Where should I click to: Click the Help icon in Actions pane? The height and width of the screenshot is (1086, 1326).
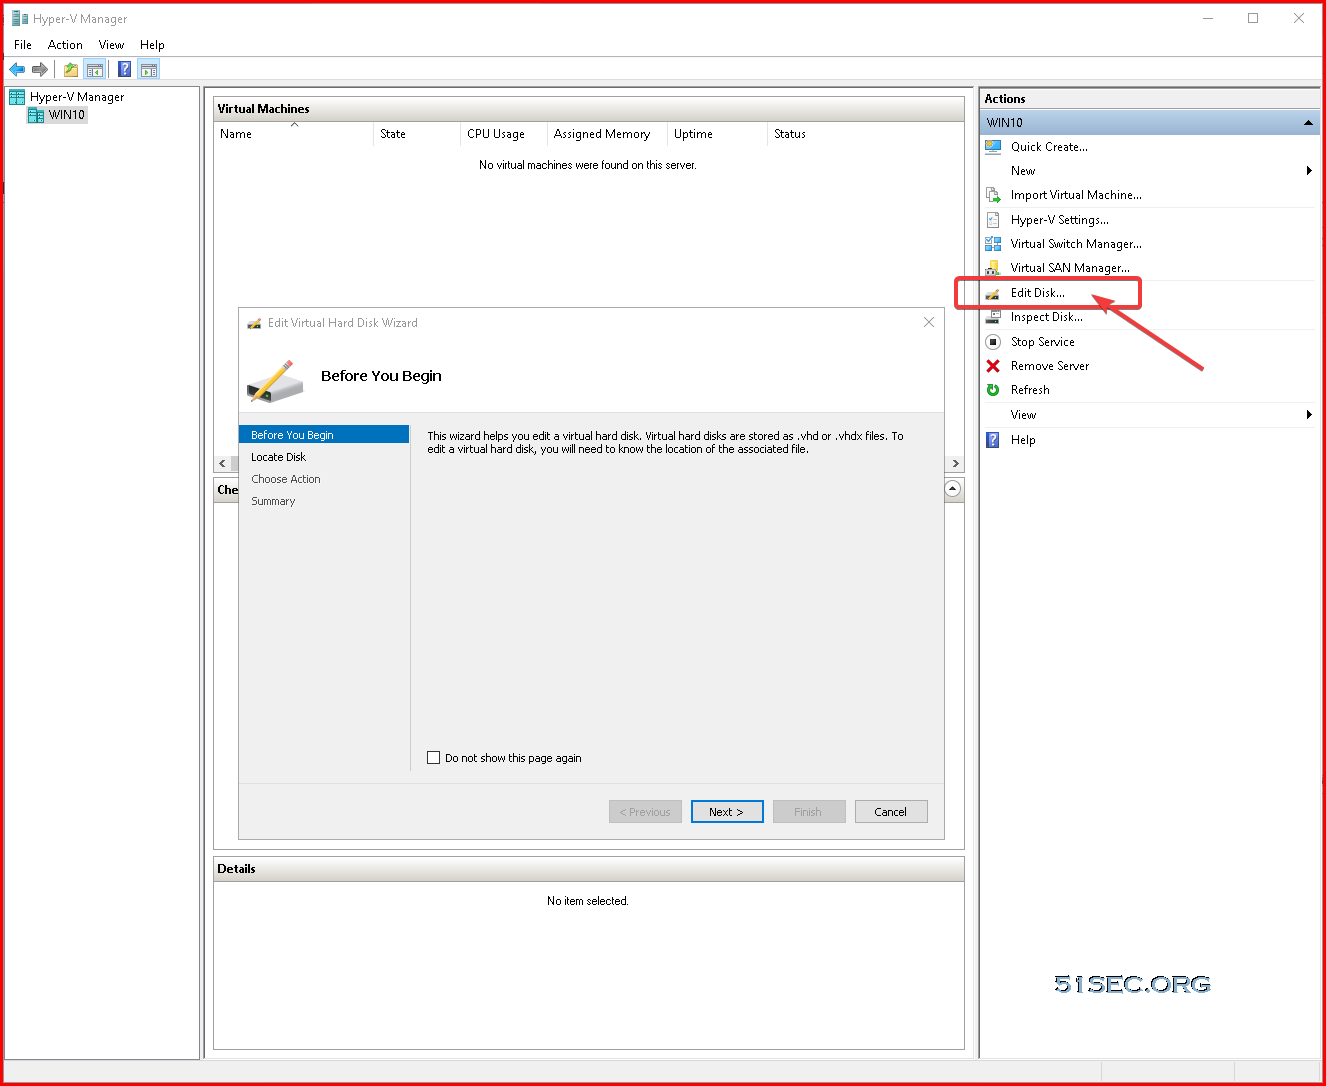pos(993,440)
